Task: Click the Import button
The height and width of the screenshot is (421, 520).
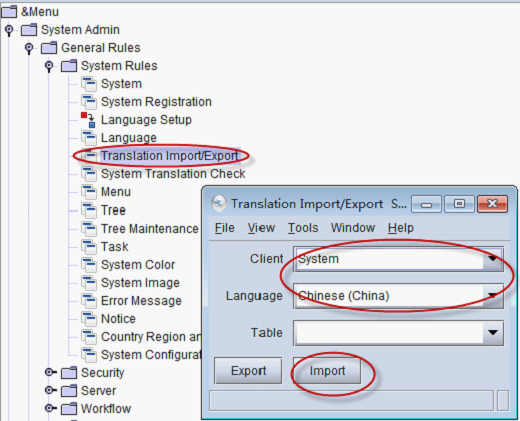Action: (327, 371)
